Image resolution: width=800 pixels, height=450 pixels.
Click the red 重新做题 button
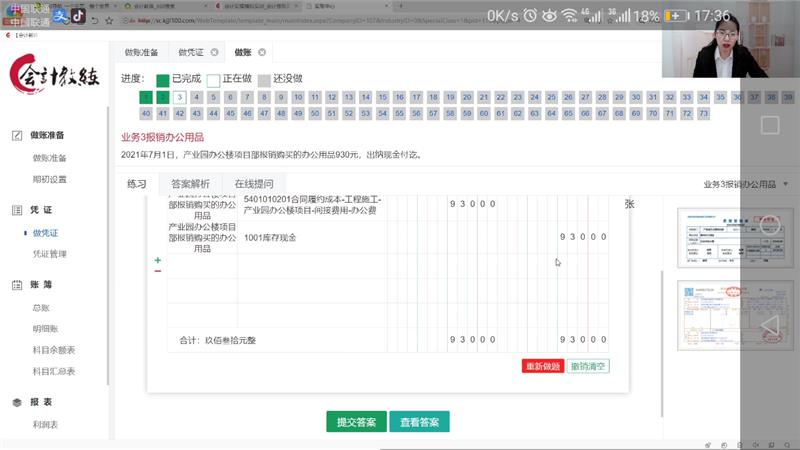click(543, 366)
